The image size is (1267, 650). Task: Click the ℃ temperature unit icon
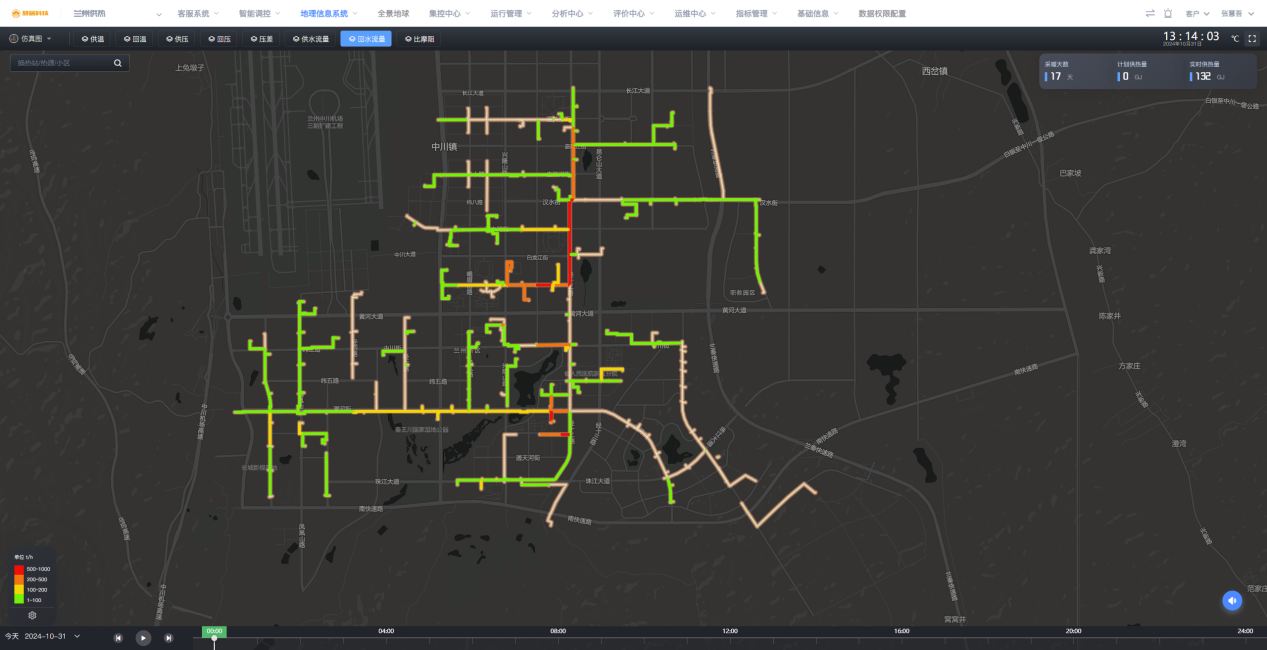1235,38
